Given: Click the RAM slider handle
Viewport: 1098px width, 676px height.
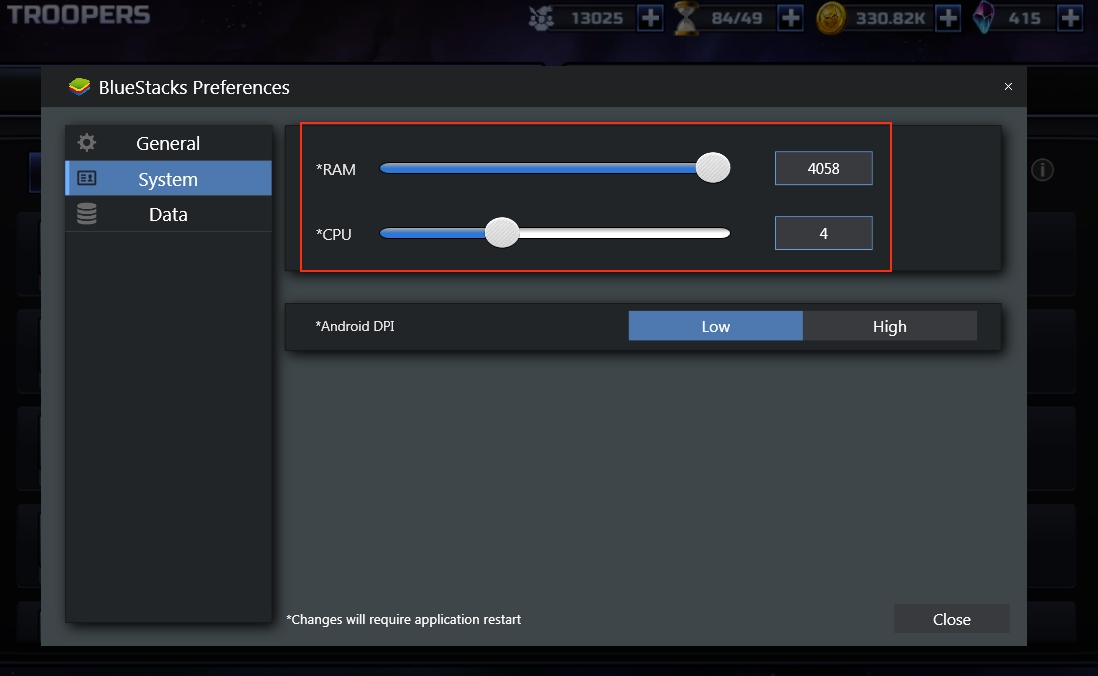Looking at the screenshot, I should (x=713, y=168).
